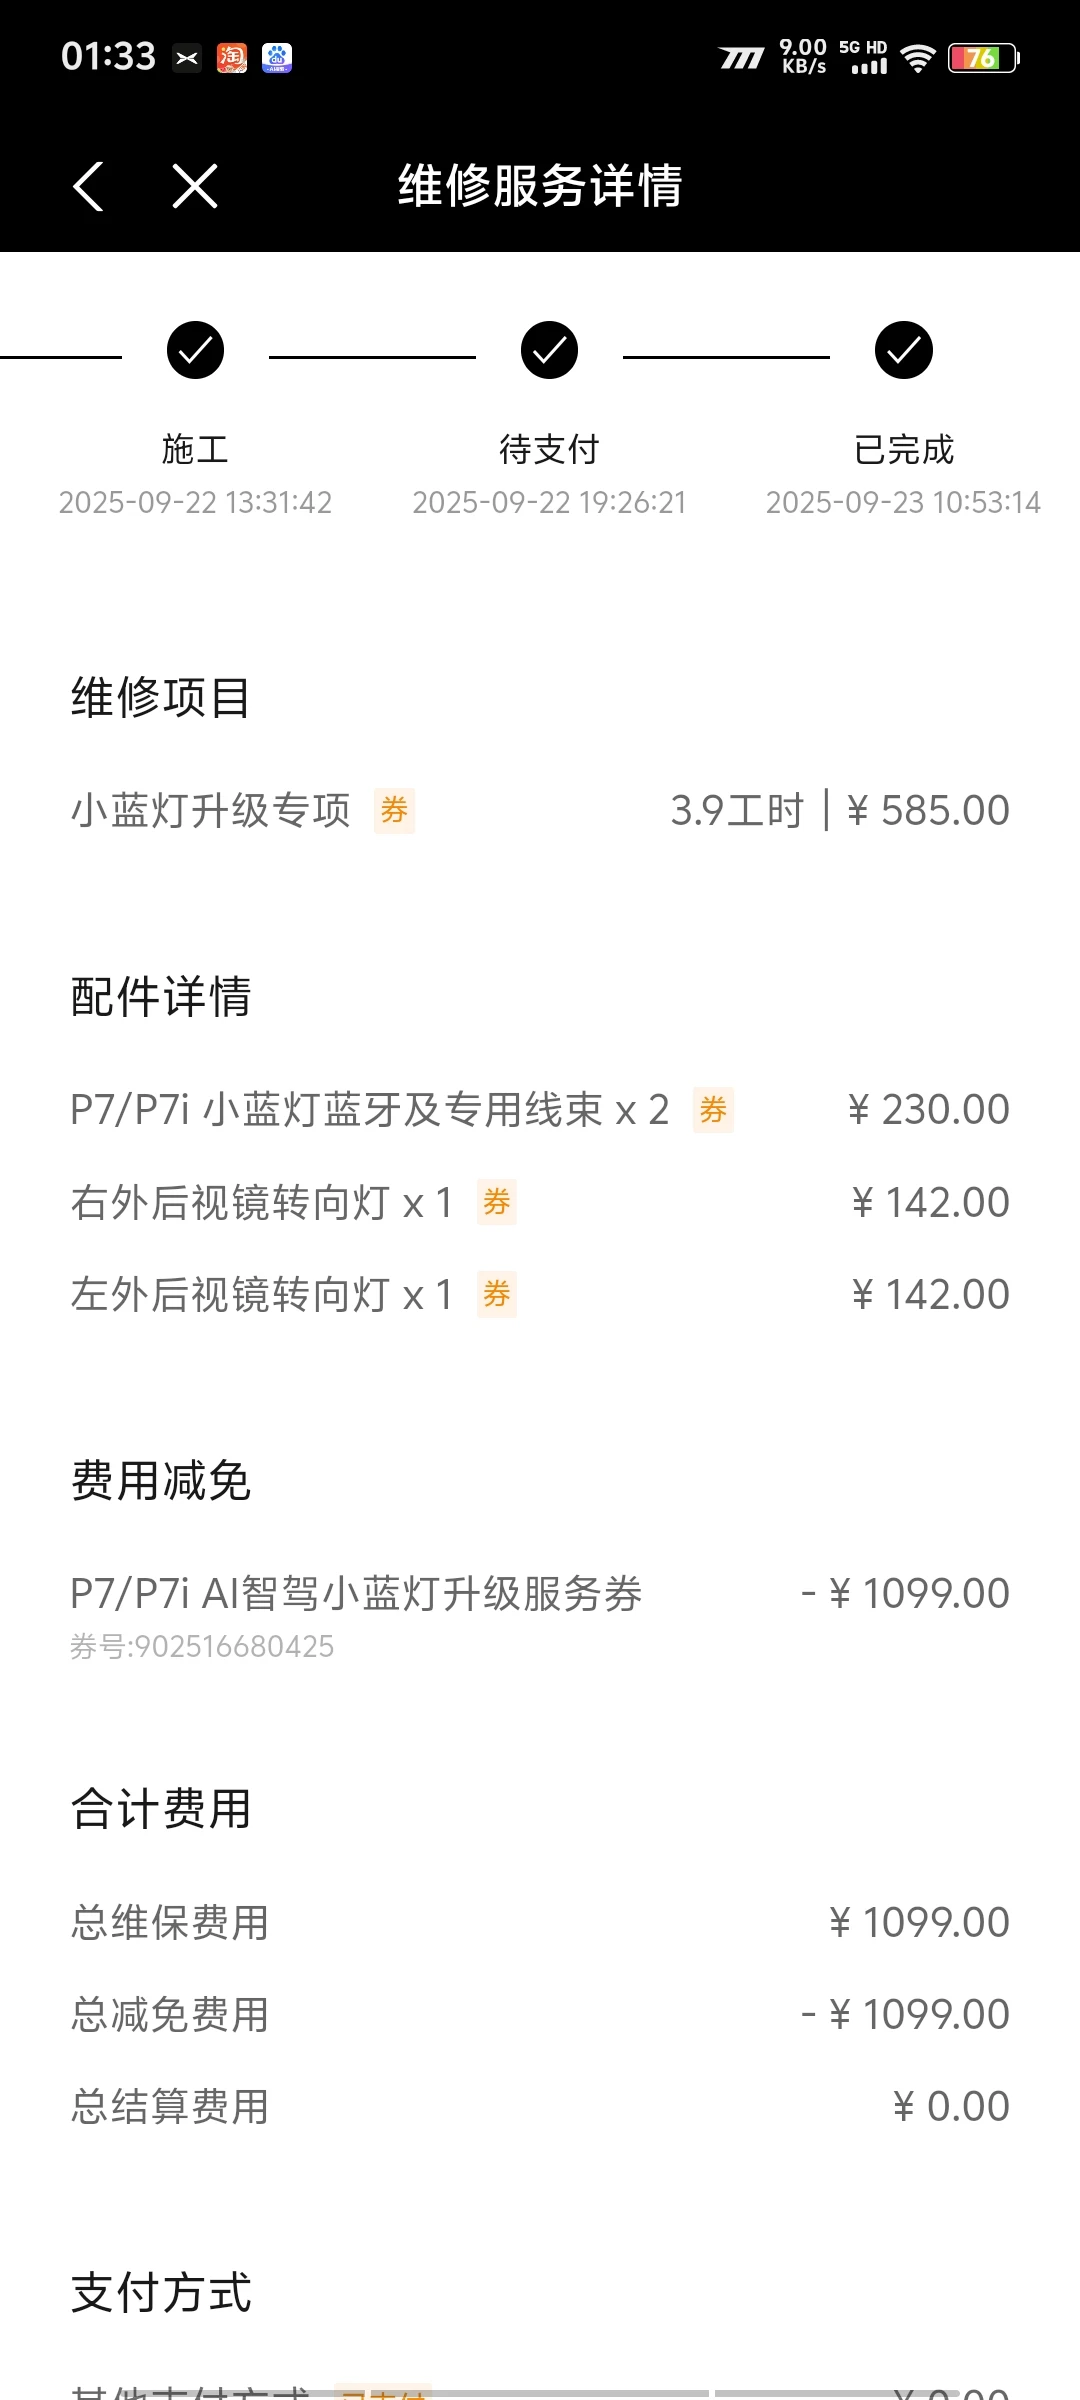Tap the 总维保费用 amount ¥1099.00
Screen dimensions: 1080x2400
coord(919,1922)
